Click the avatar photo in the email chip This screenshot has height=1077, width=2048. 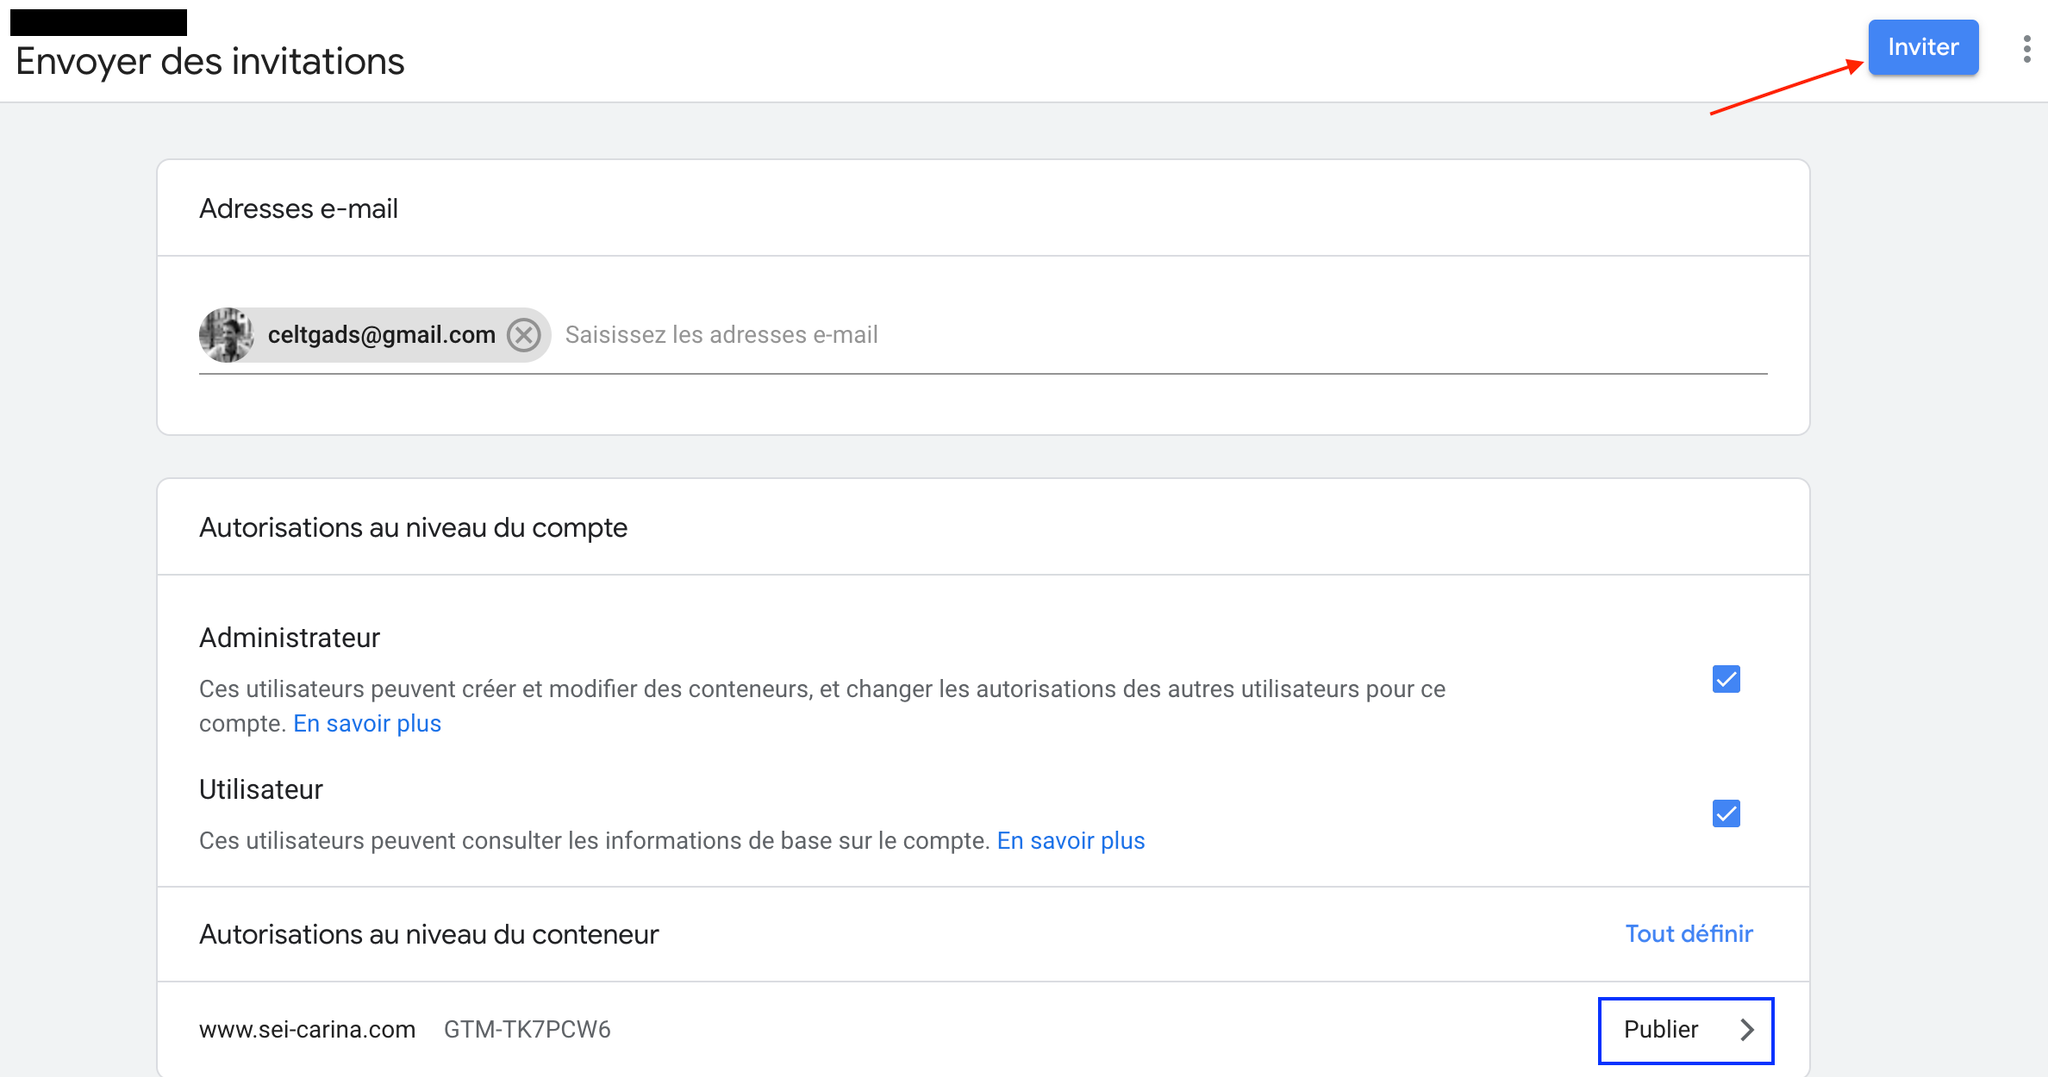coord(227,335)
